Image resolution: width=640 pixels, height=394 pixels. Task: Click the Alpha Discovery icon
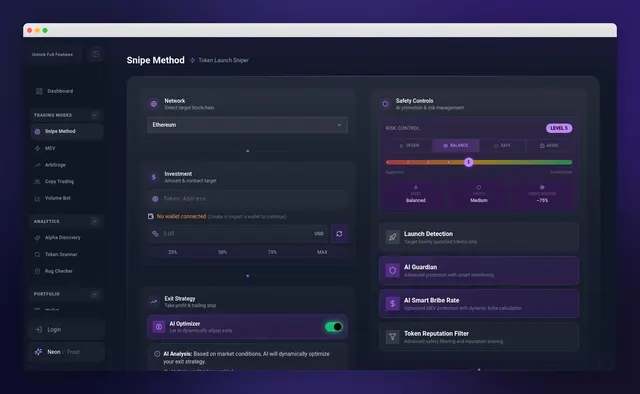pos(38,238)
